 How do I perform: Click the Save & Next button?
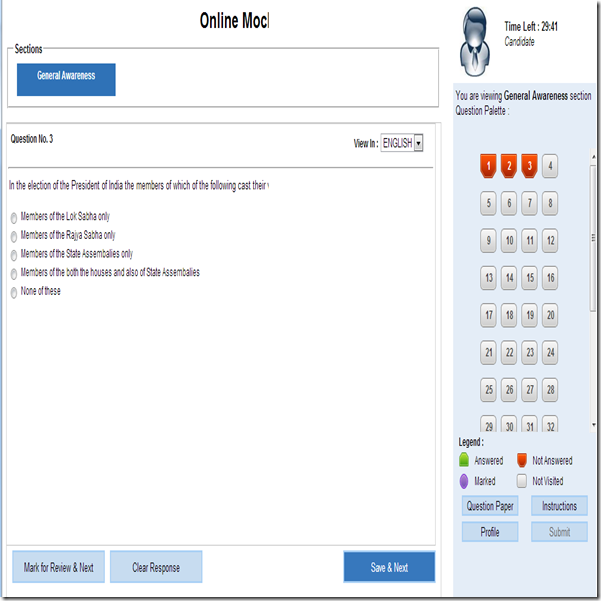point(389,567)
